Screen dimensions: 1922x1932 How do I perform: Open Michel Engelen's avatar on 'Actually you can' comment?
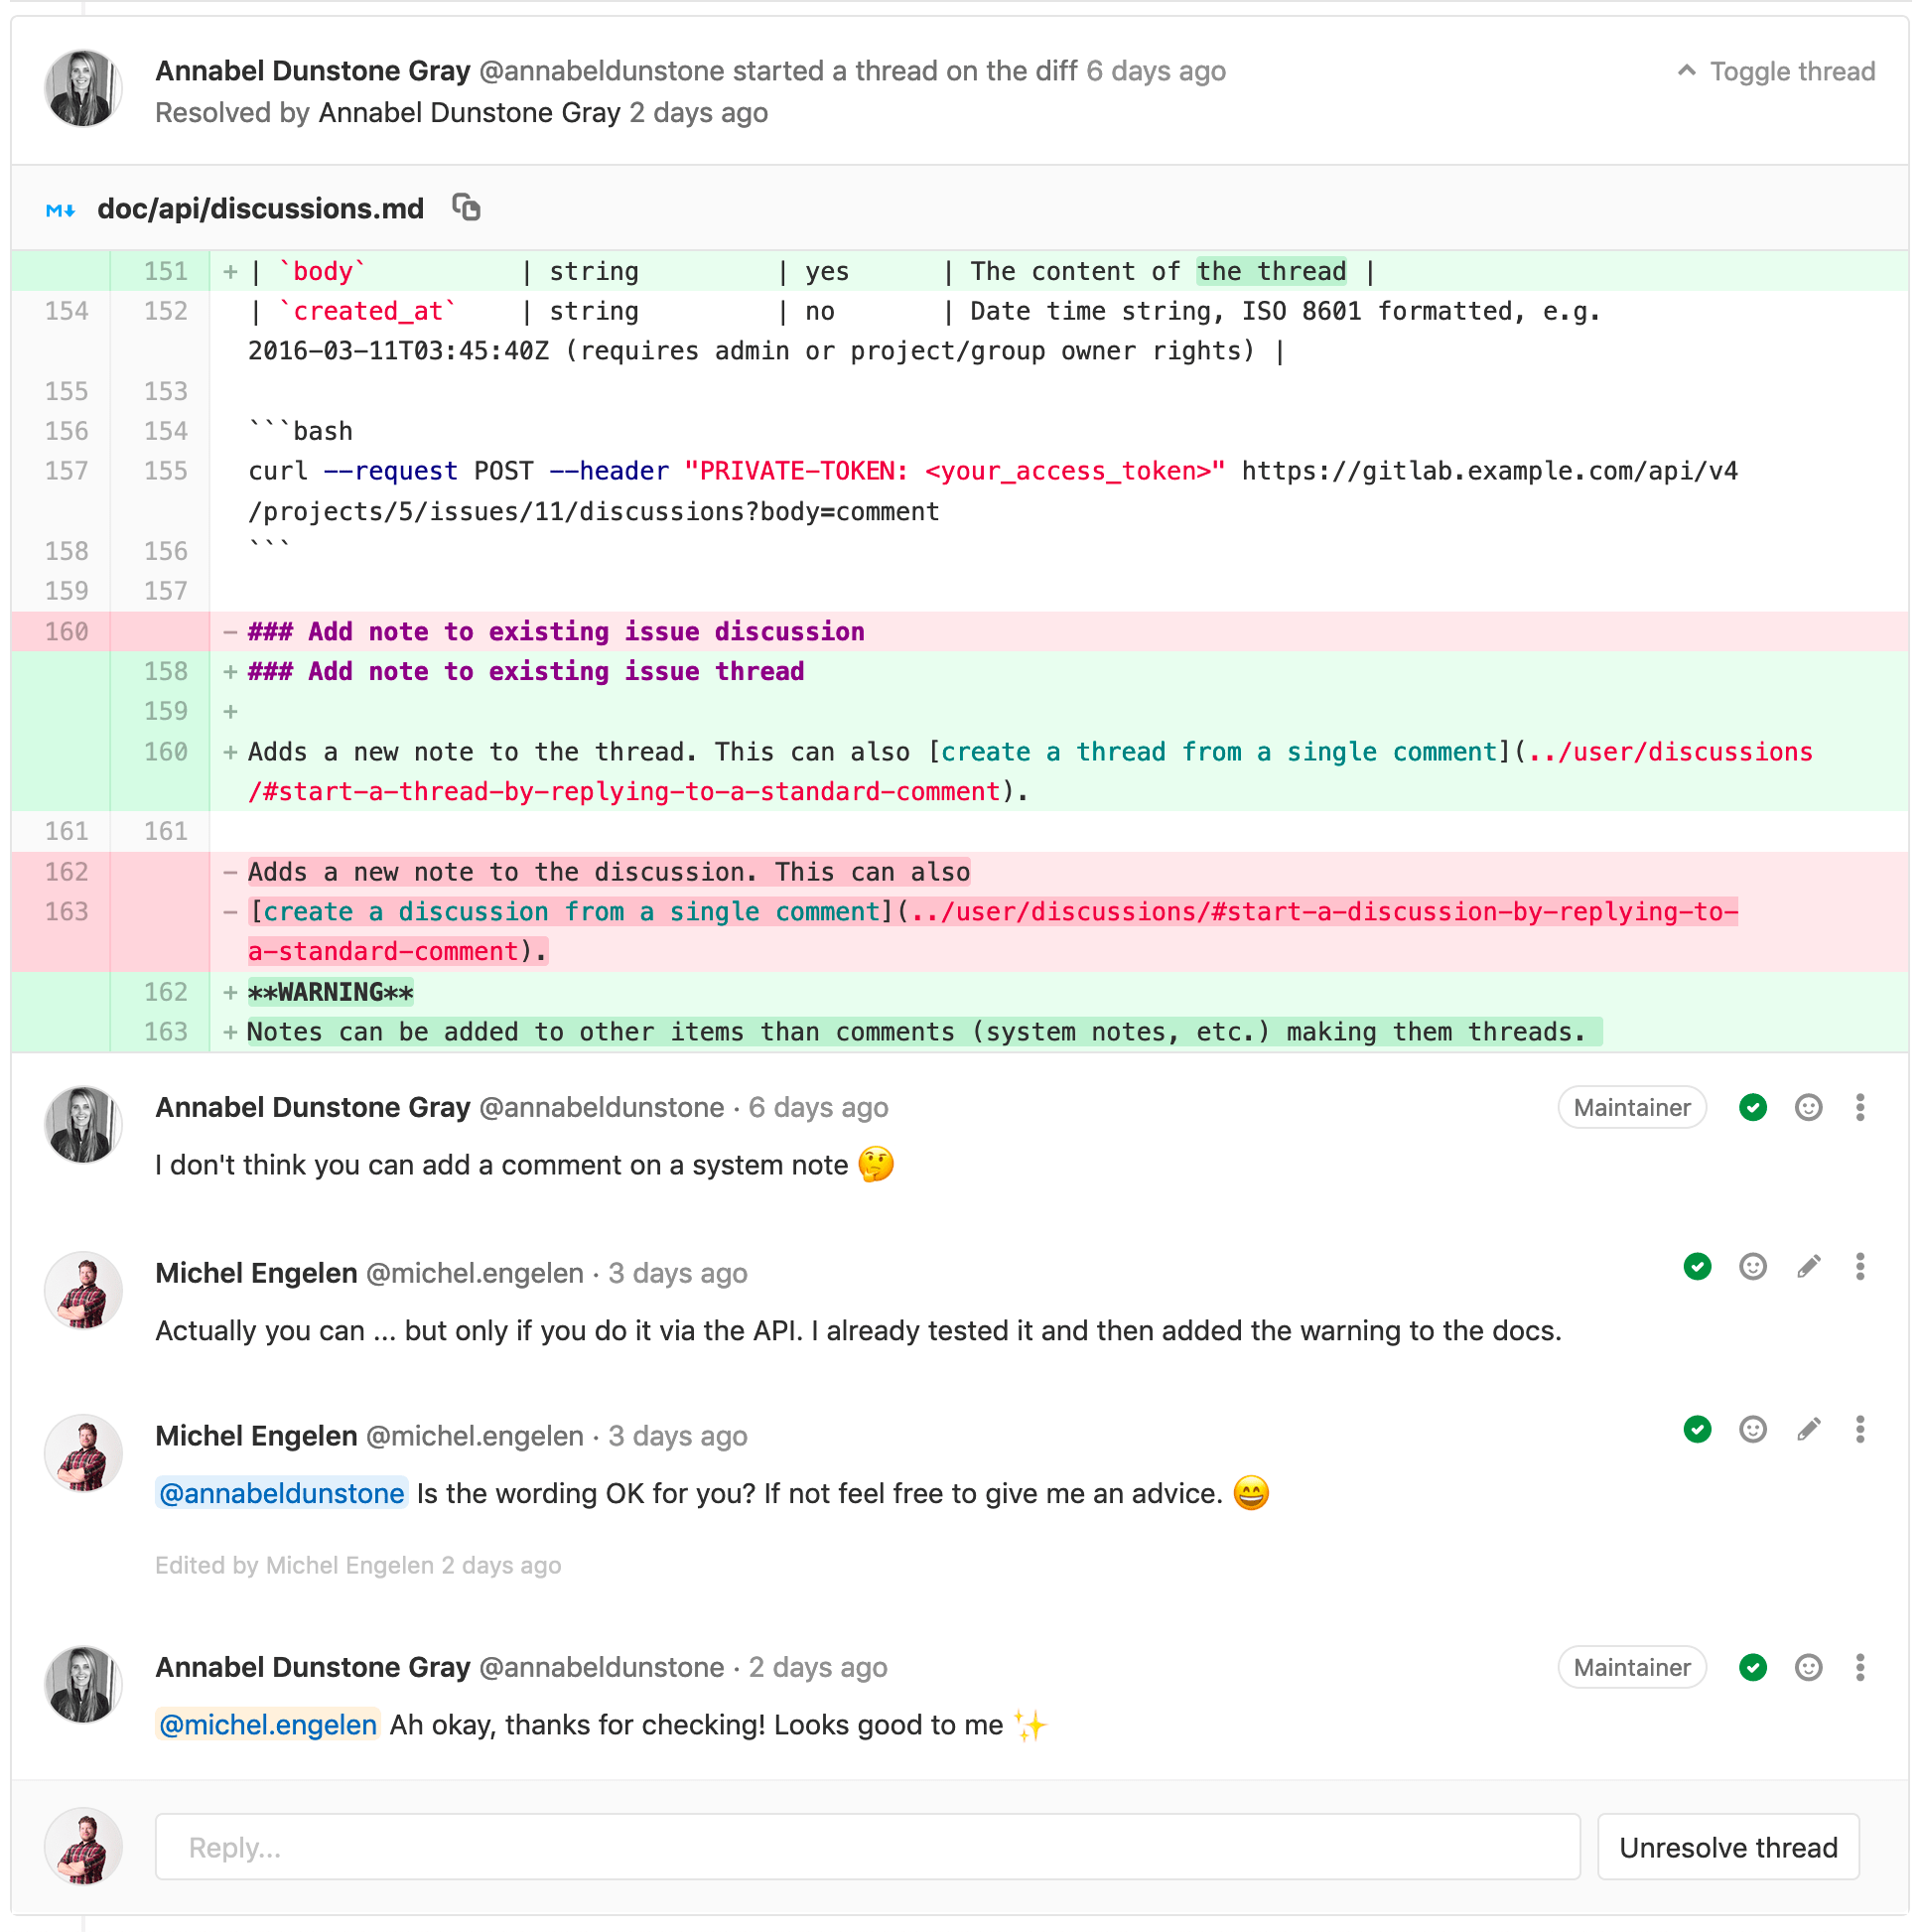pos(83,1291)
